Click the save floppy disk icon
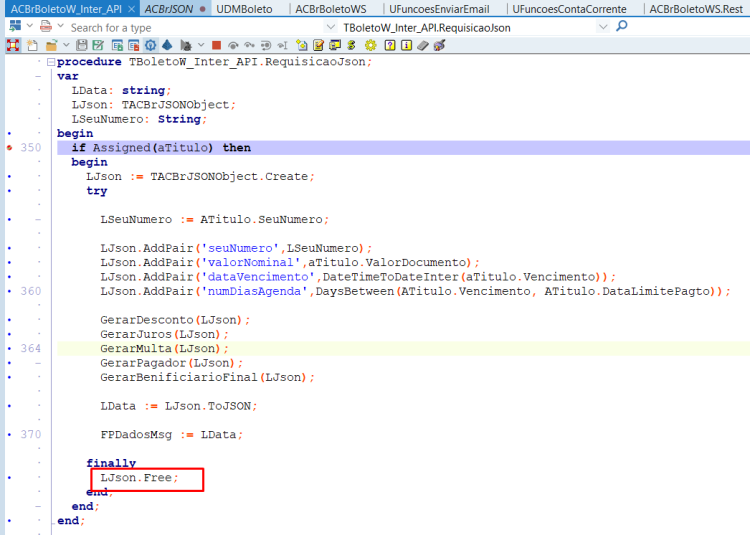 pos(82,45)
